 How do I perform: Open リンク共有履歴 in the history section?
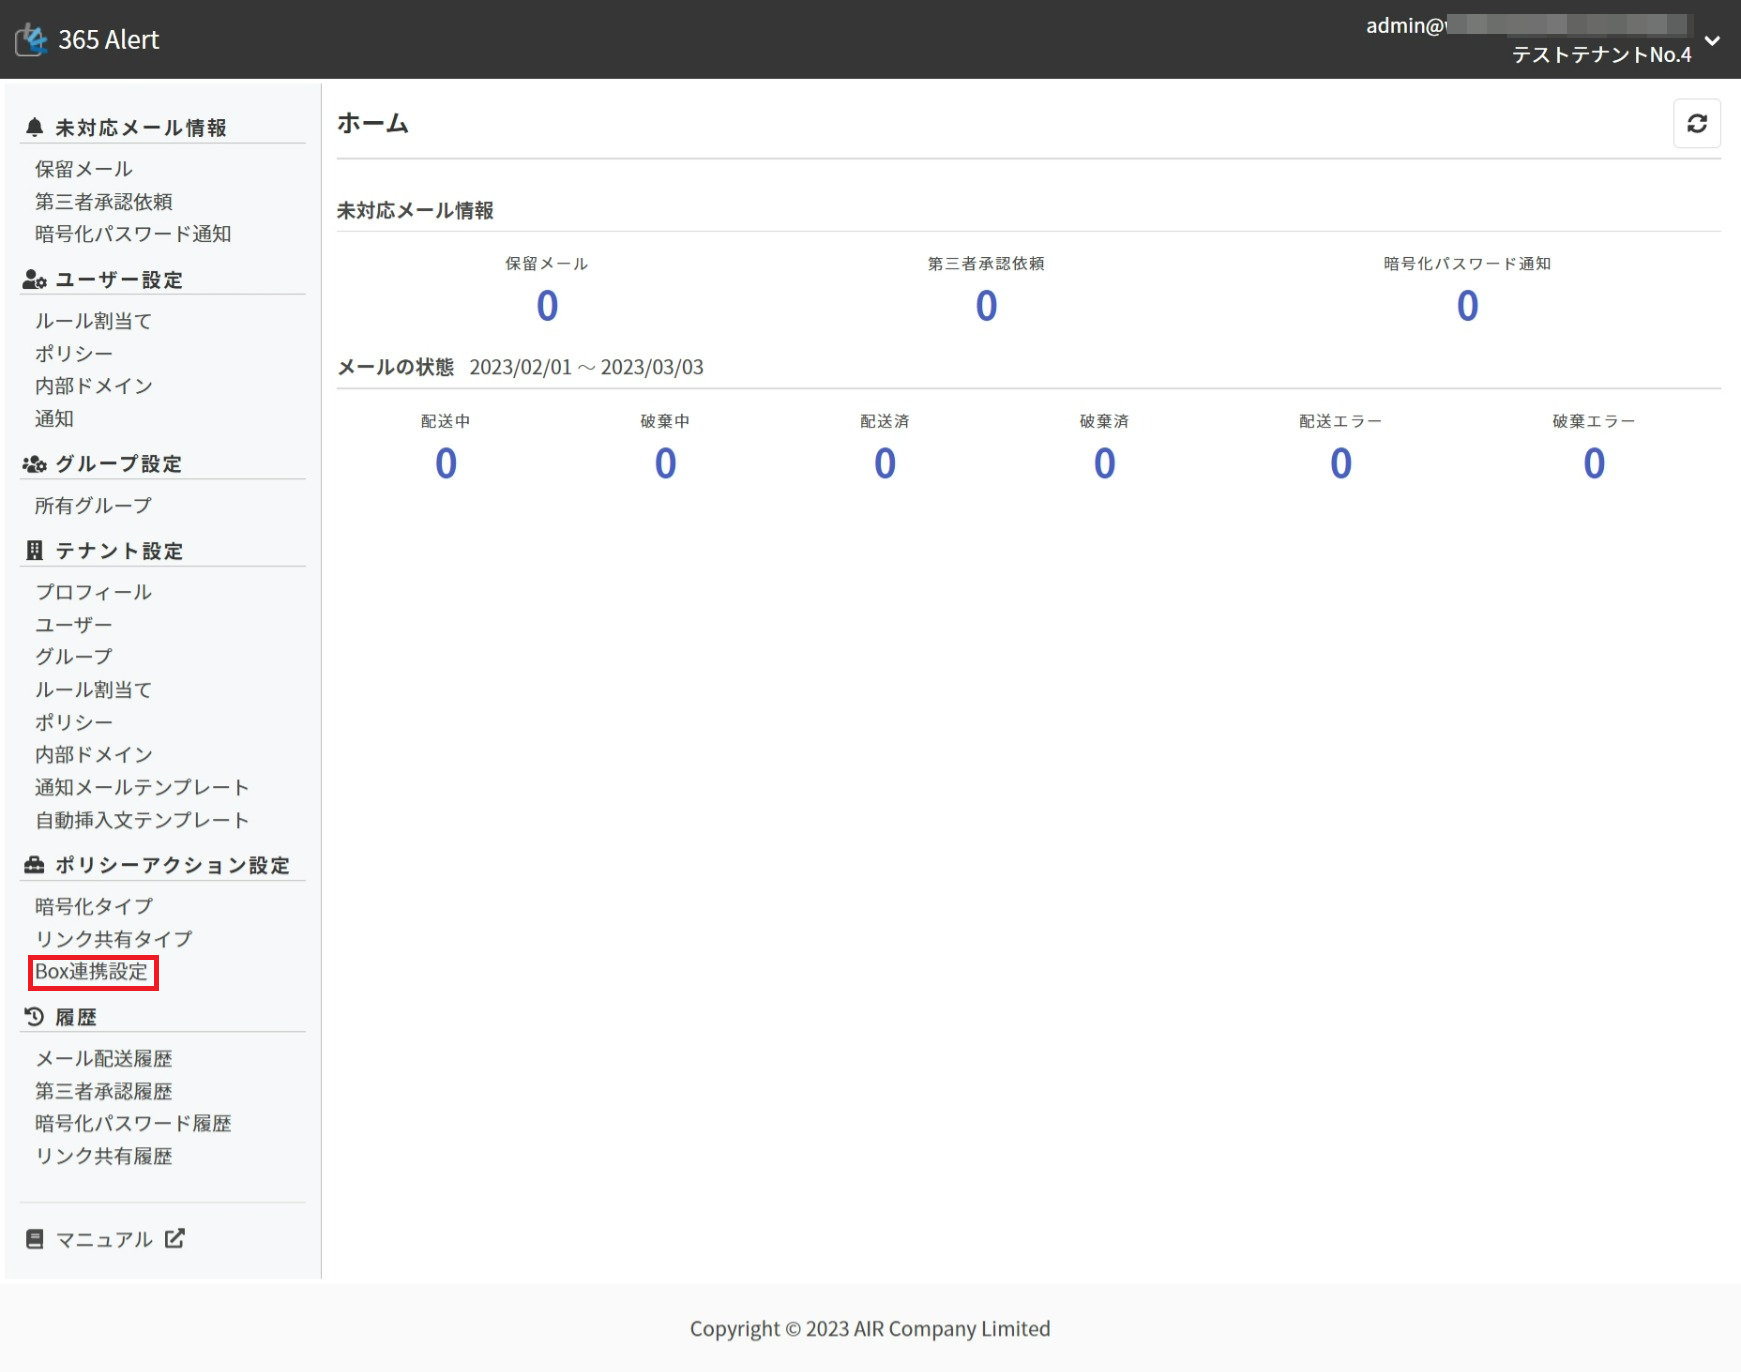point(104,1157)
